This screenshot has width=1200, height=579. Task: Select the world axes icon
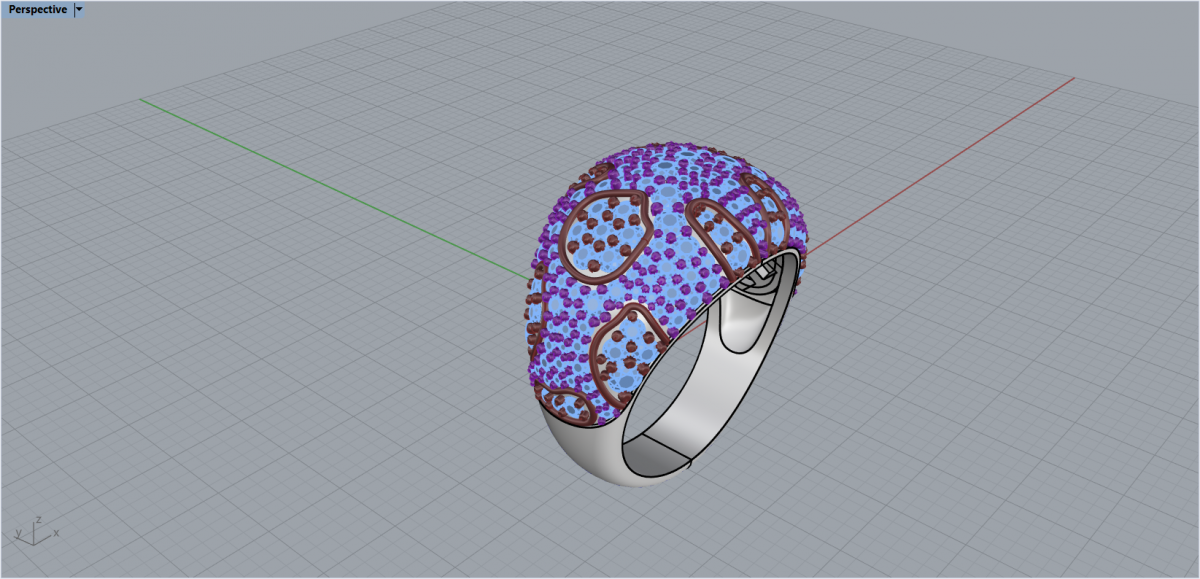(38, 530)
